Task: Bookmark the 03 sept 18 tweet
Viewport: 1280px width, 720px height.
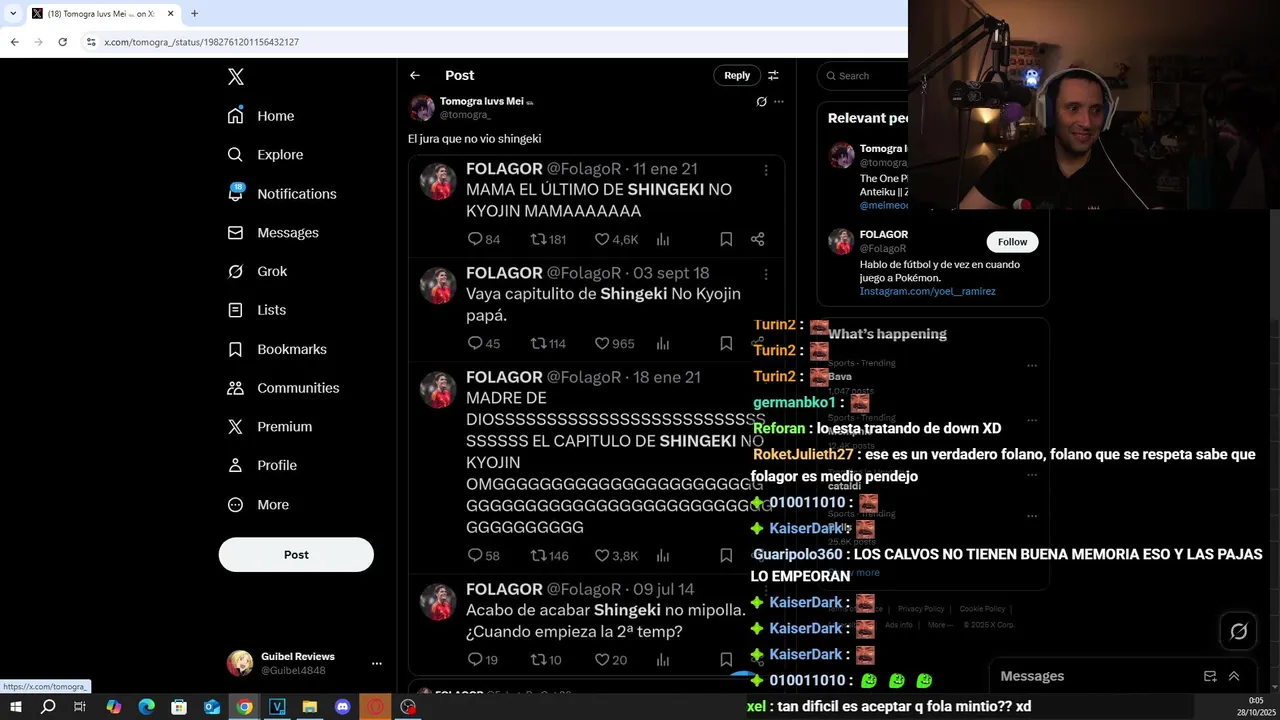Action: click(726, 343)
